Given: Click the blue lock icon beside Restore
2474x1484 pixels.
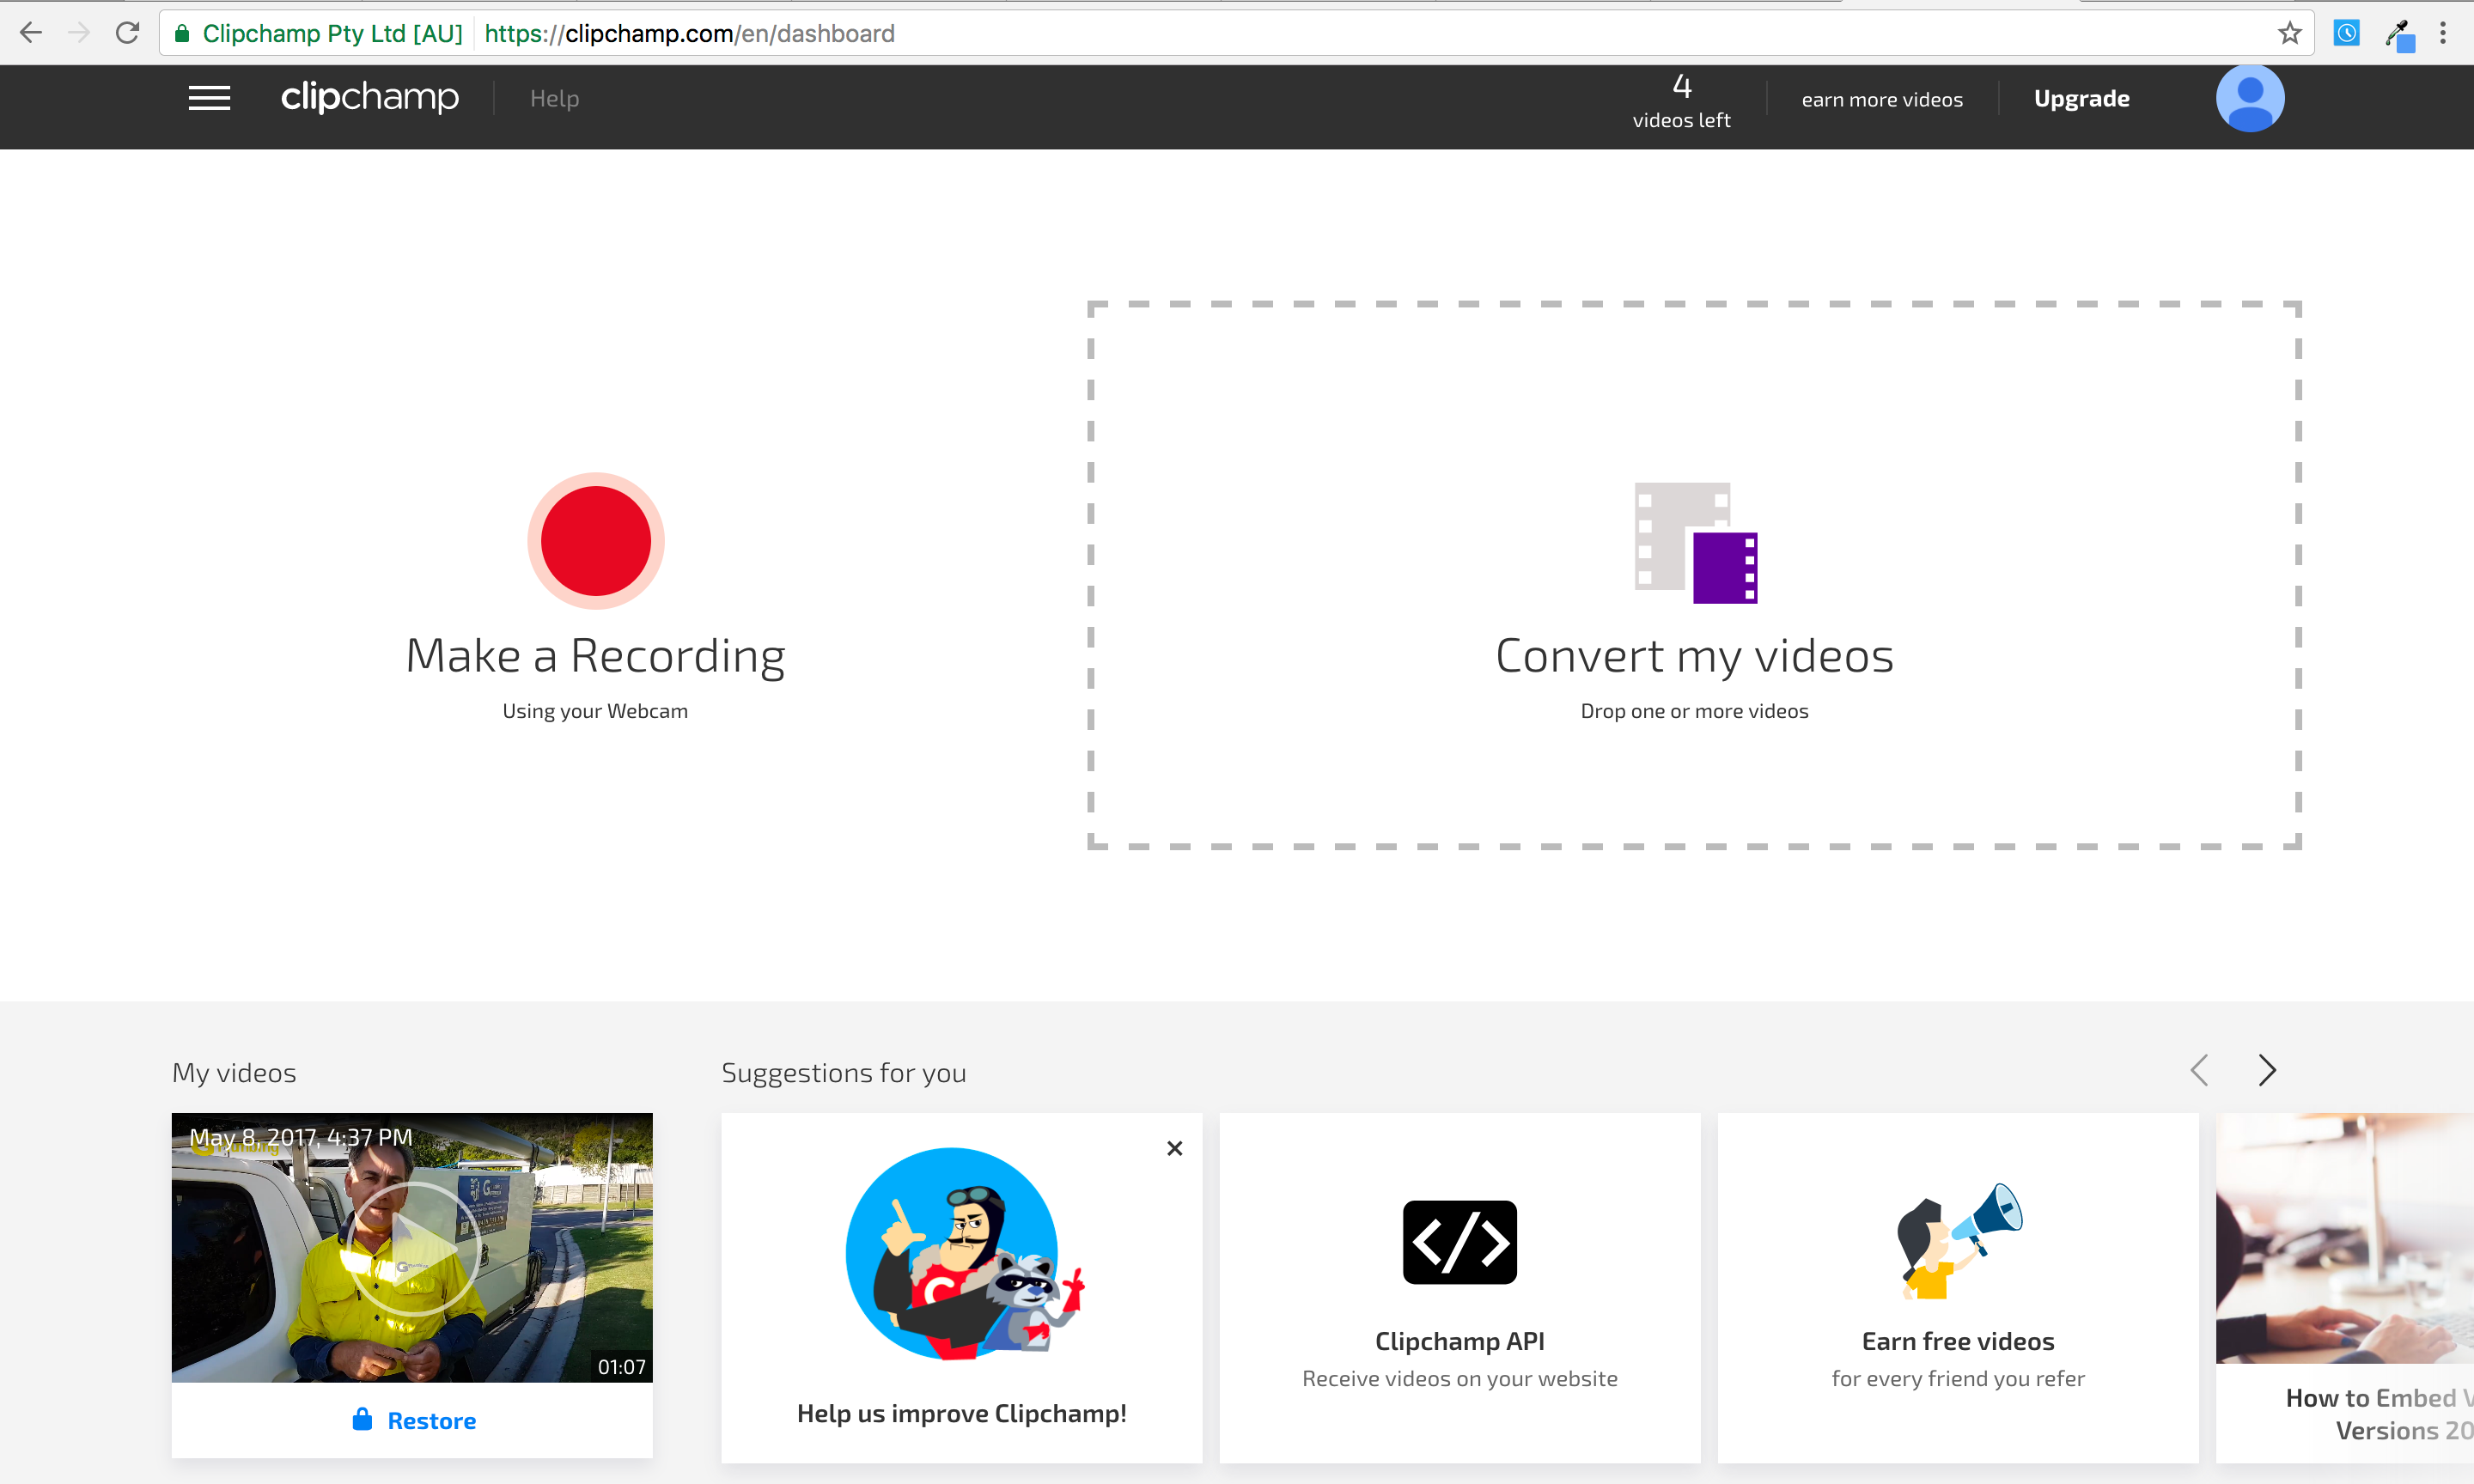Looking at the screenshot, I should click(362, 1419).
